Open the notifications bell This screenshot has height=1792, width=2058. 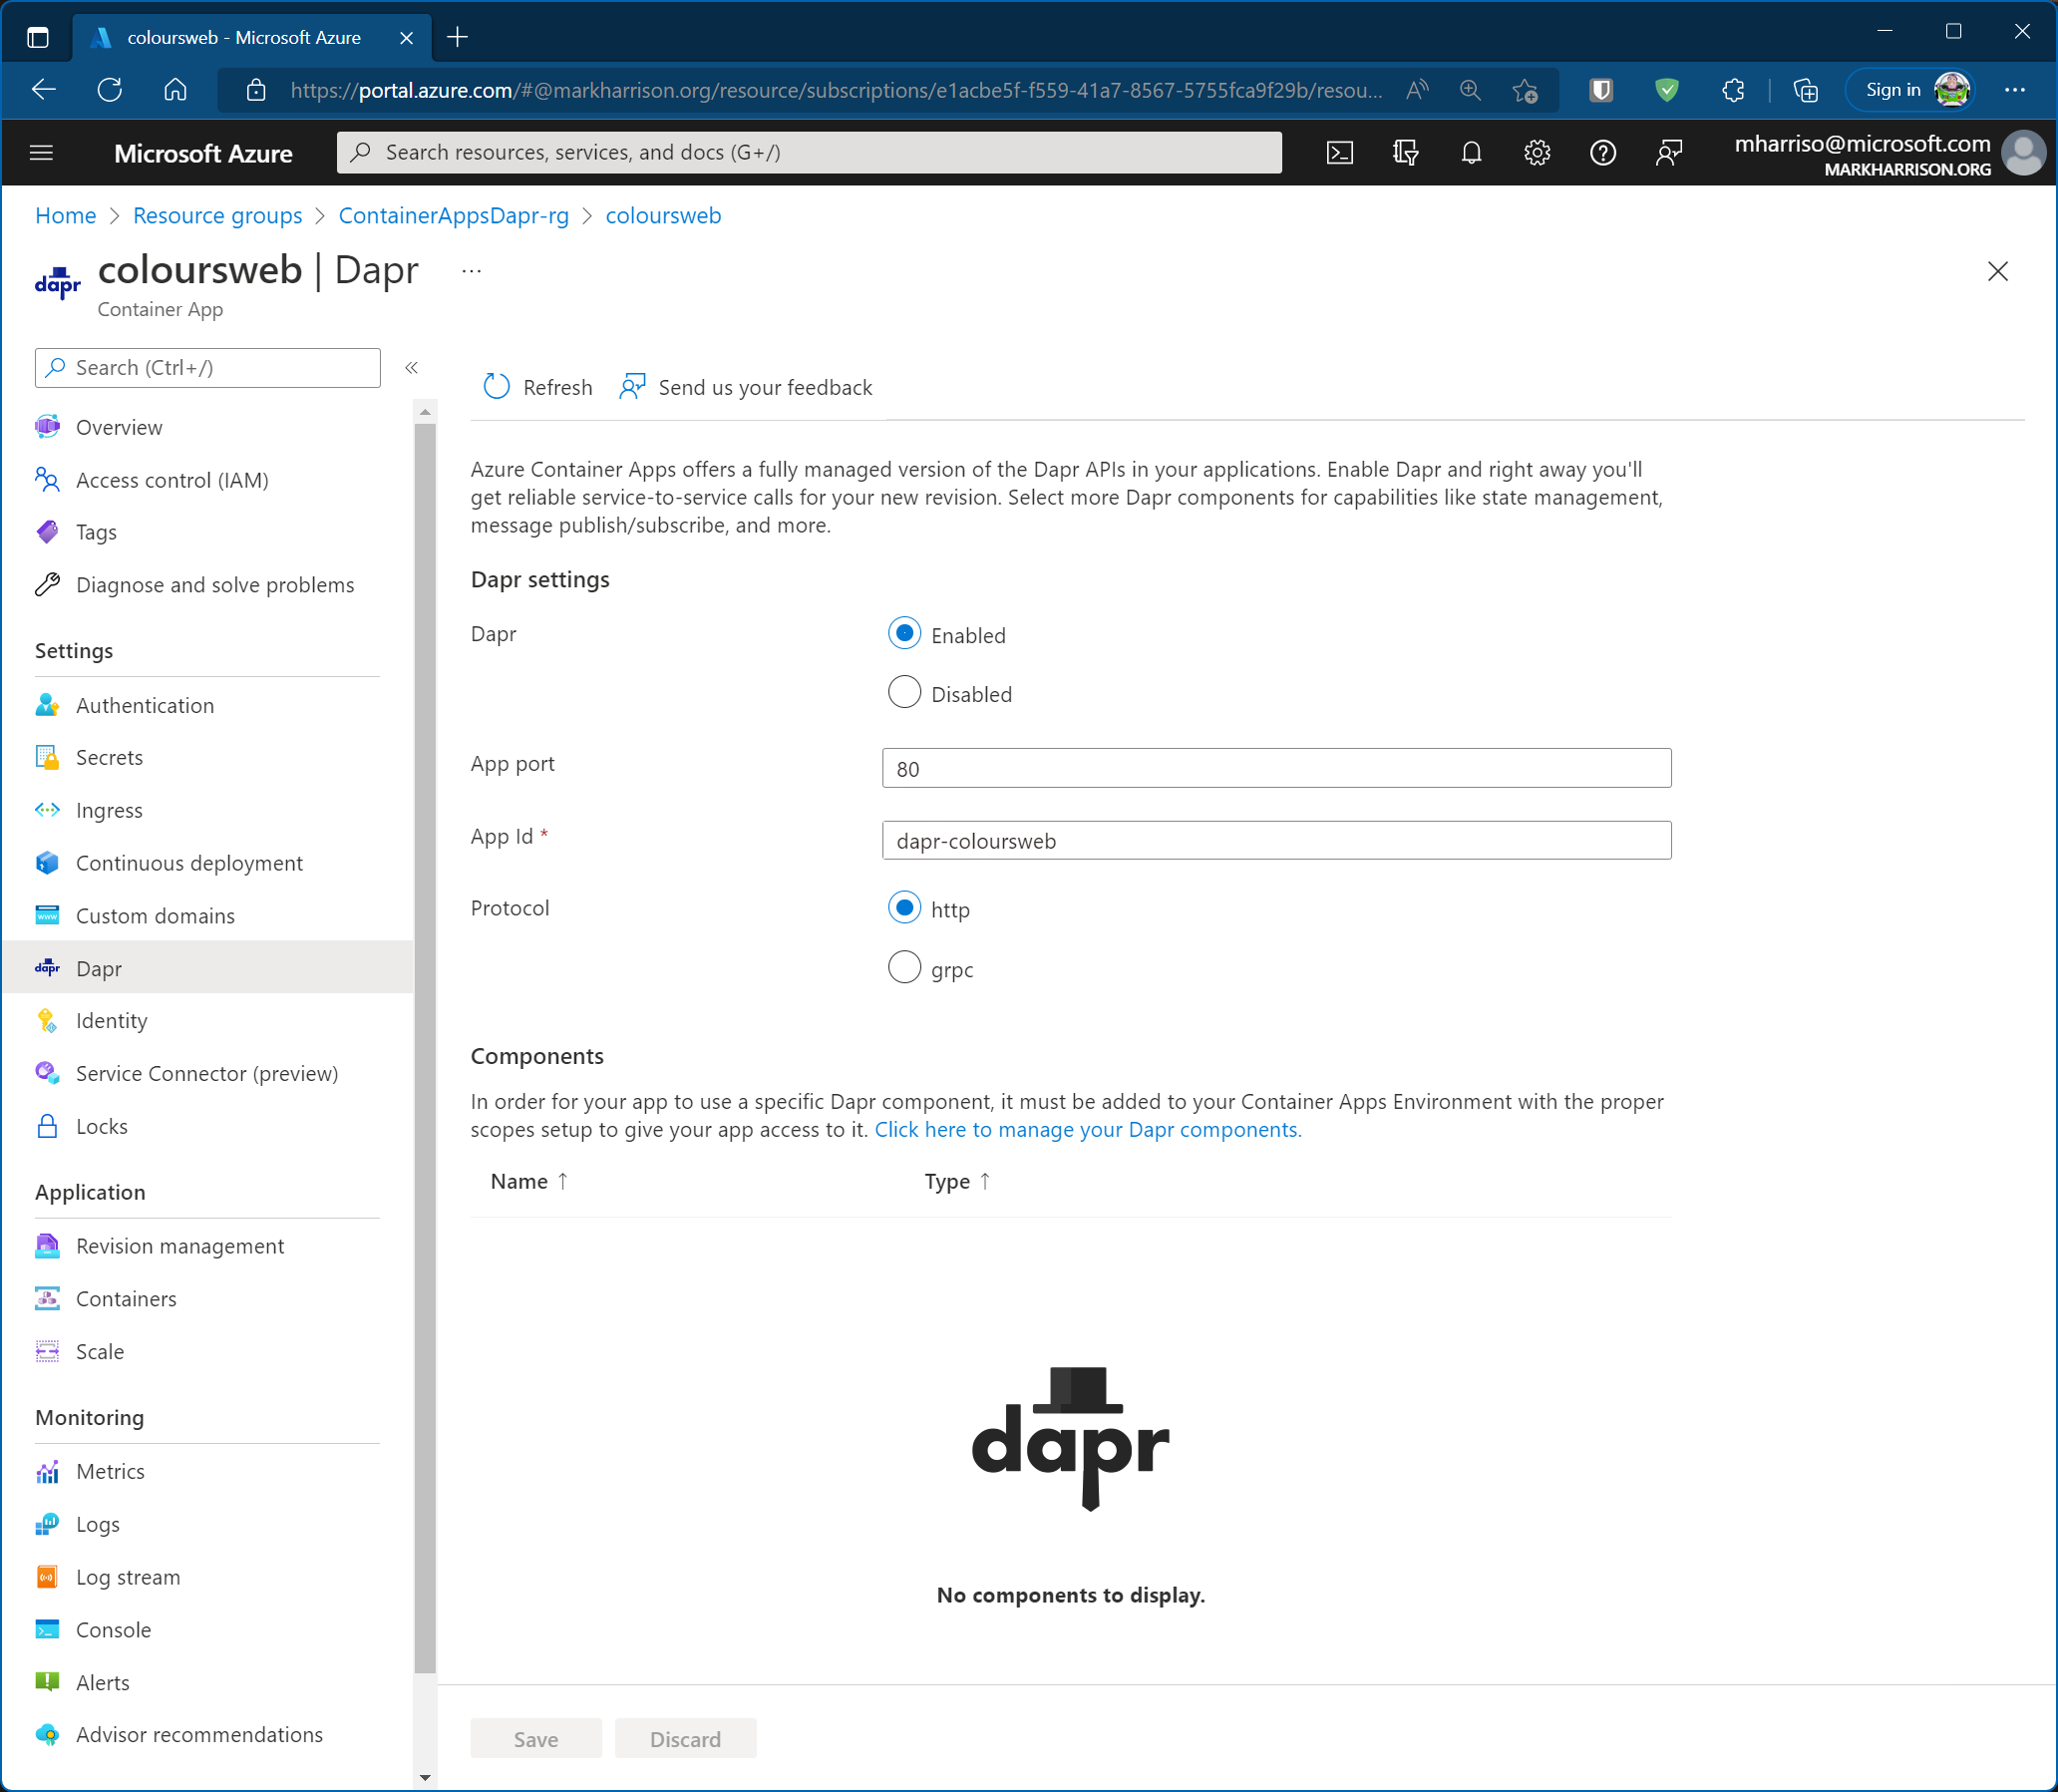click(1471, 152)
